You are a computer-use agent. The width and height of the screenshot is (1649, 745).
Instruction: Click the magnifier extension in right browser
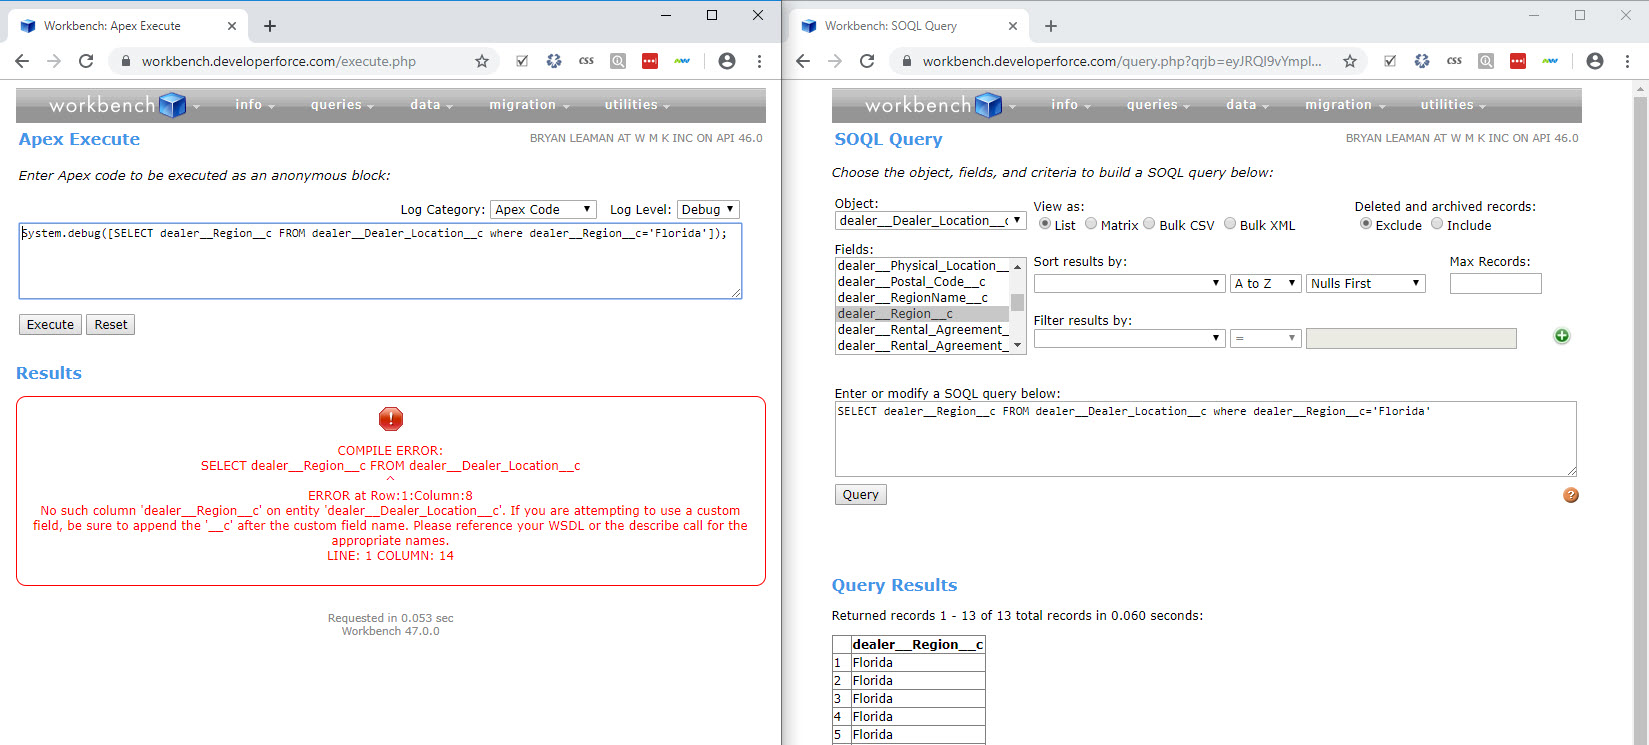coord(1486,61)
